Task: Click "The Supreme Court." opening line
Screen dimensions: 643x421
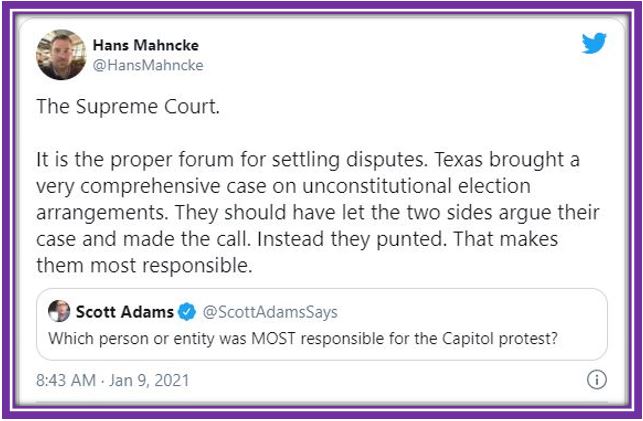Action: point(128,107)
